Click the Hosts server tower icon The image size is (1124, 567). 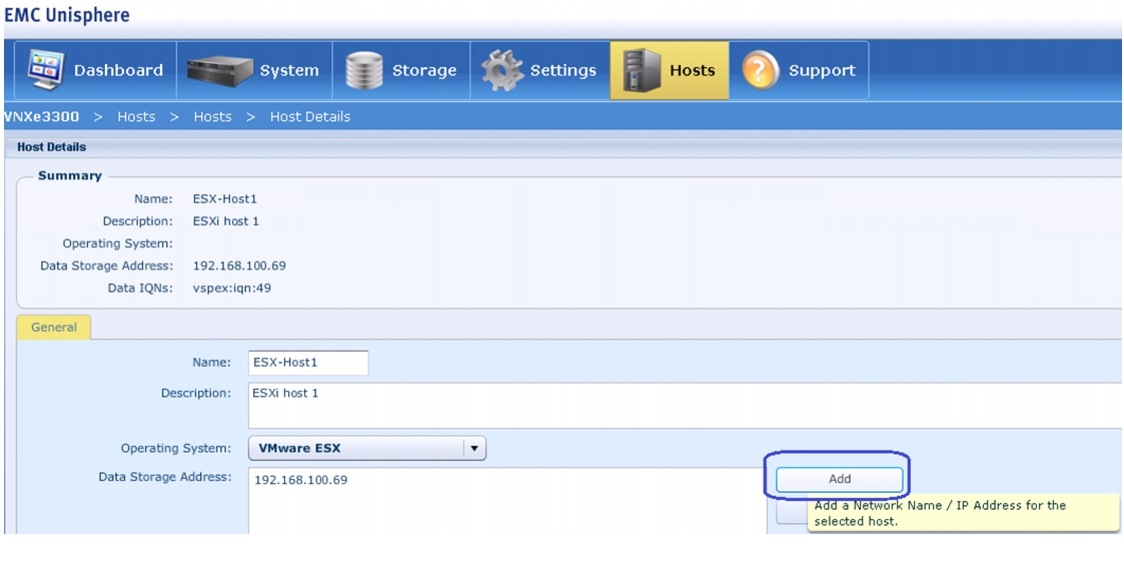click(x=641, y=70)
